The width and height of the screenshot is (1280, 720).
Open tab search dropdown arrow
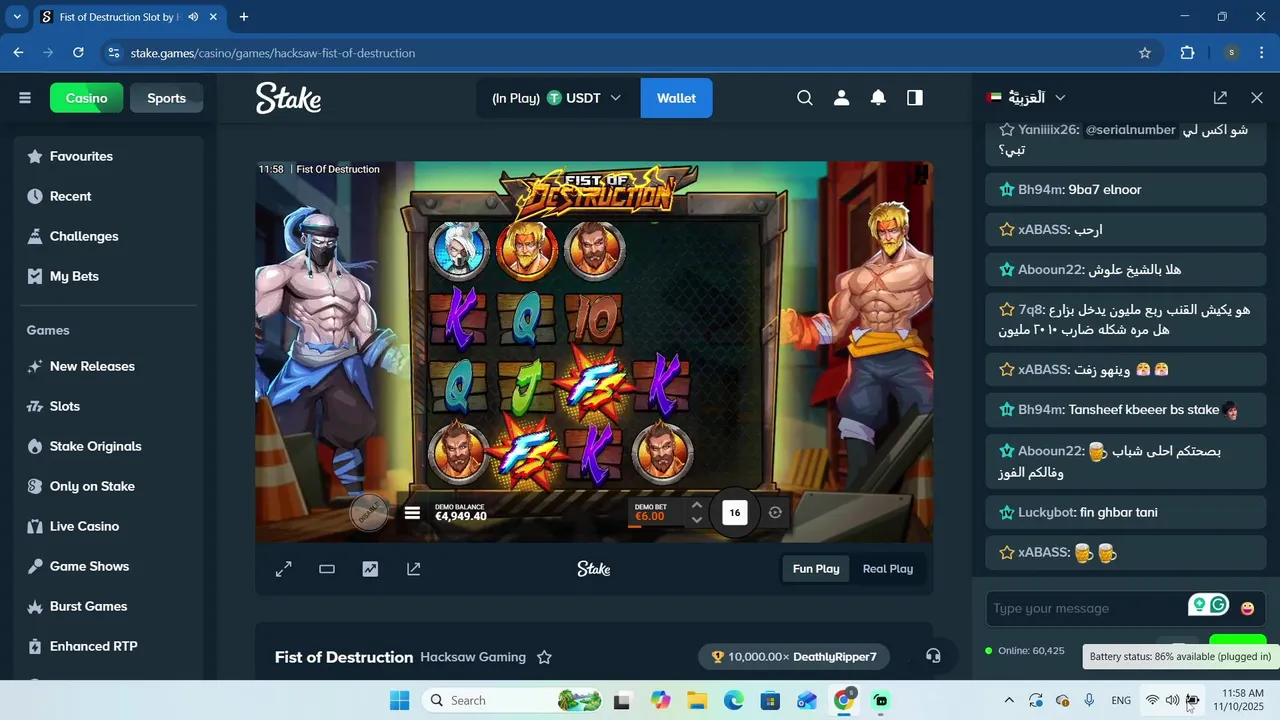click(17, 17)
